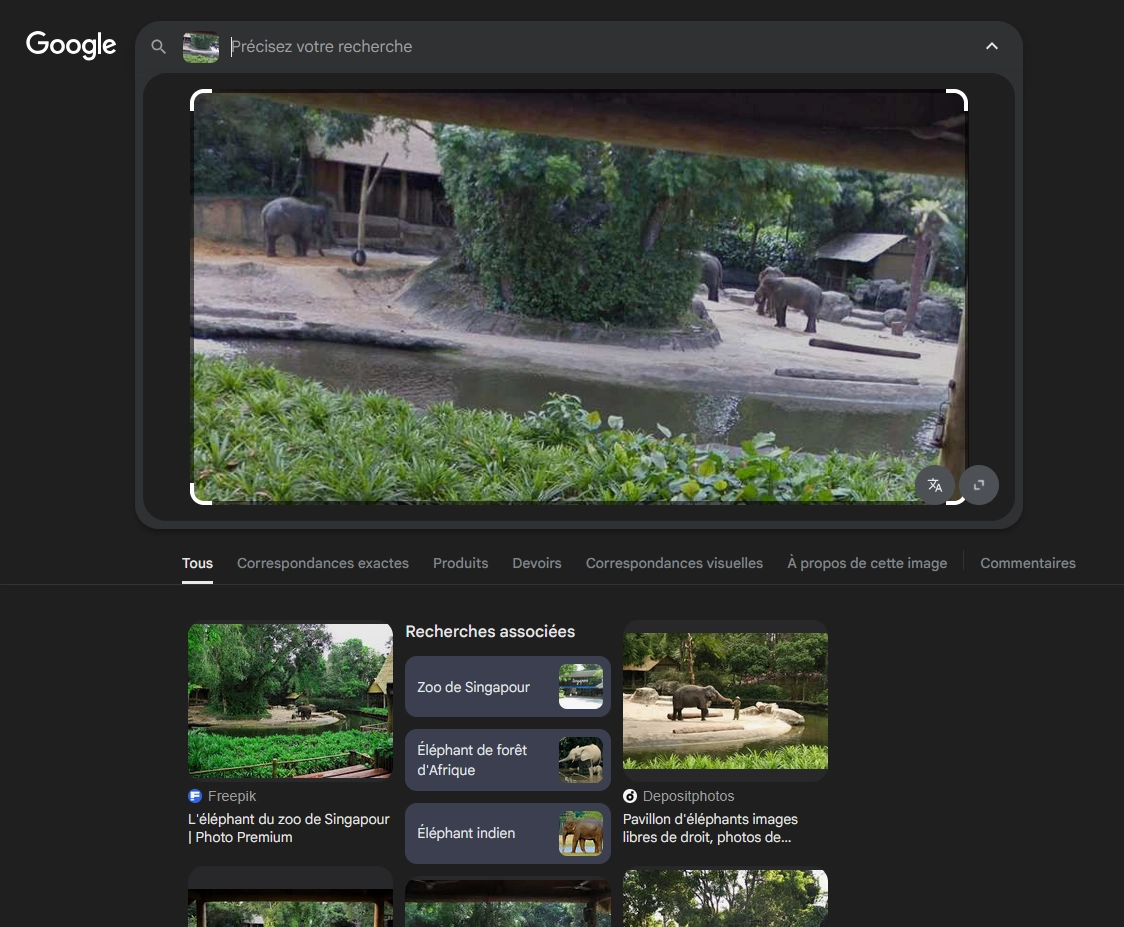Click the Commentaires link
The image size is (1124, 927).
pos(1027,563)
